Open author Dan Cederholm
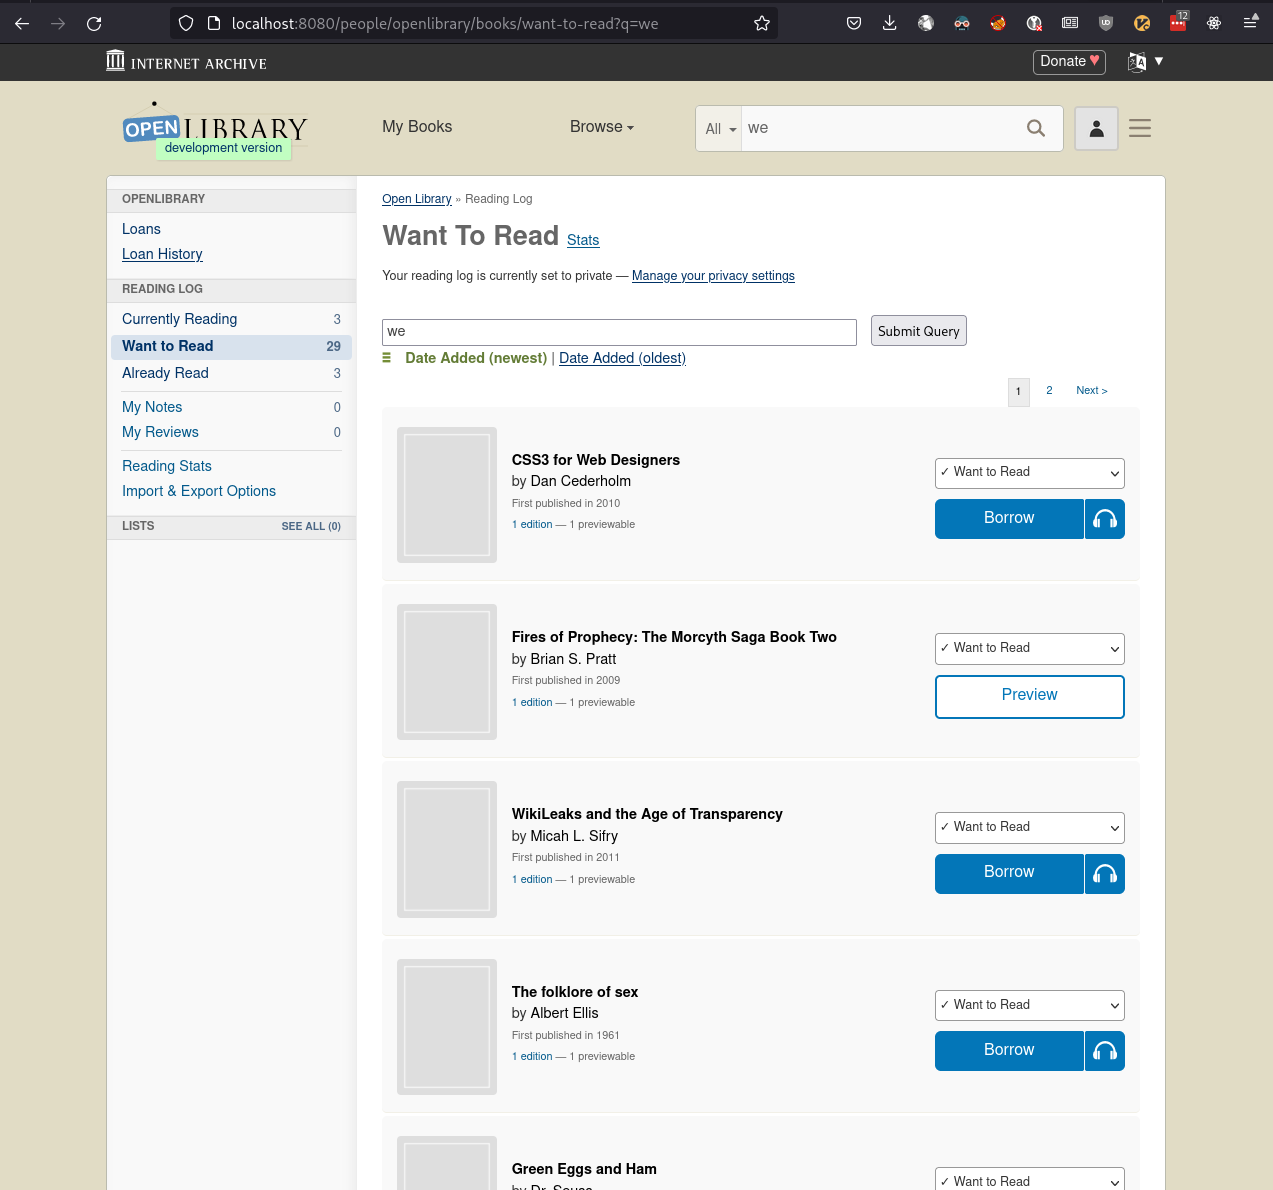 coord(581,481)
